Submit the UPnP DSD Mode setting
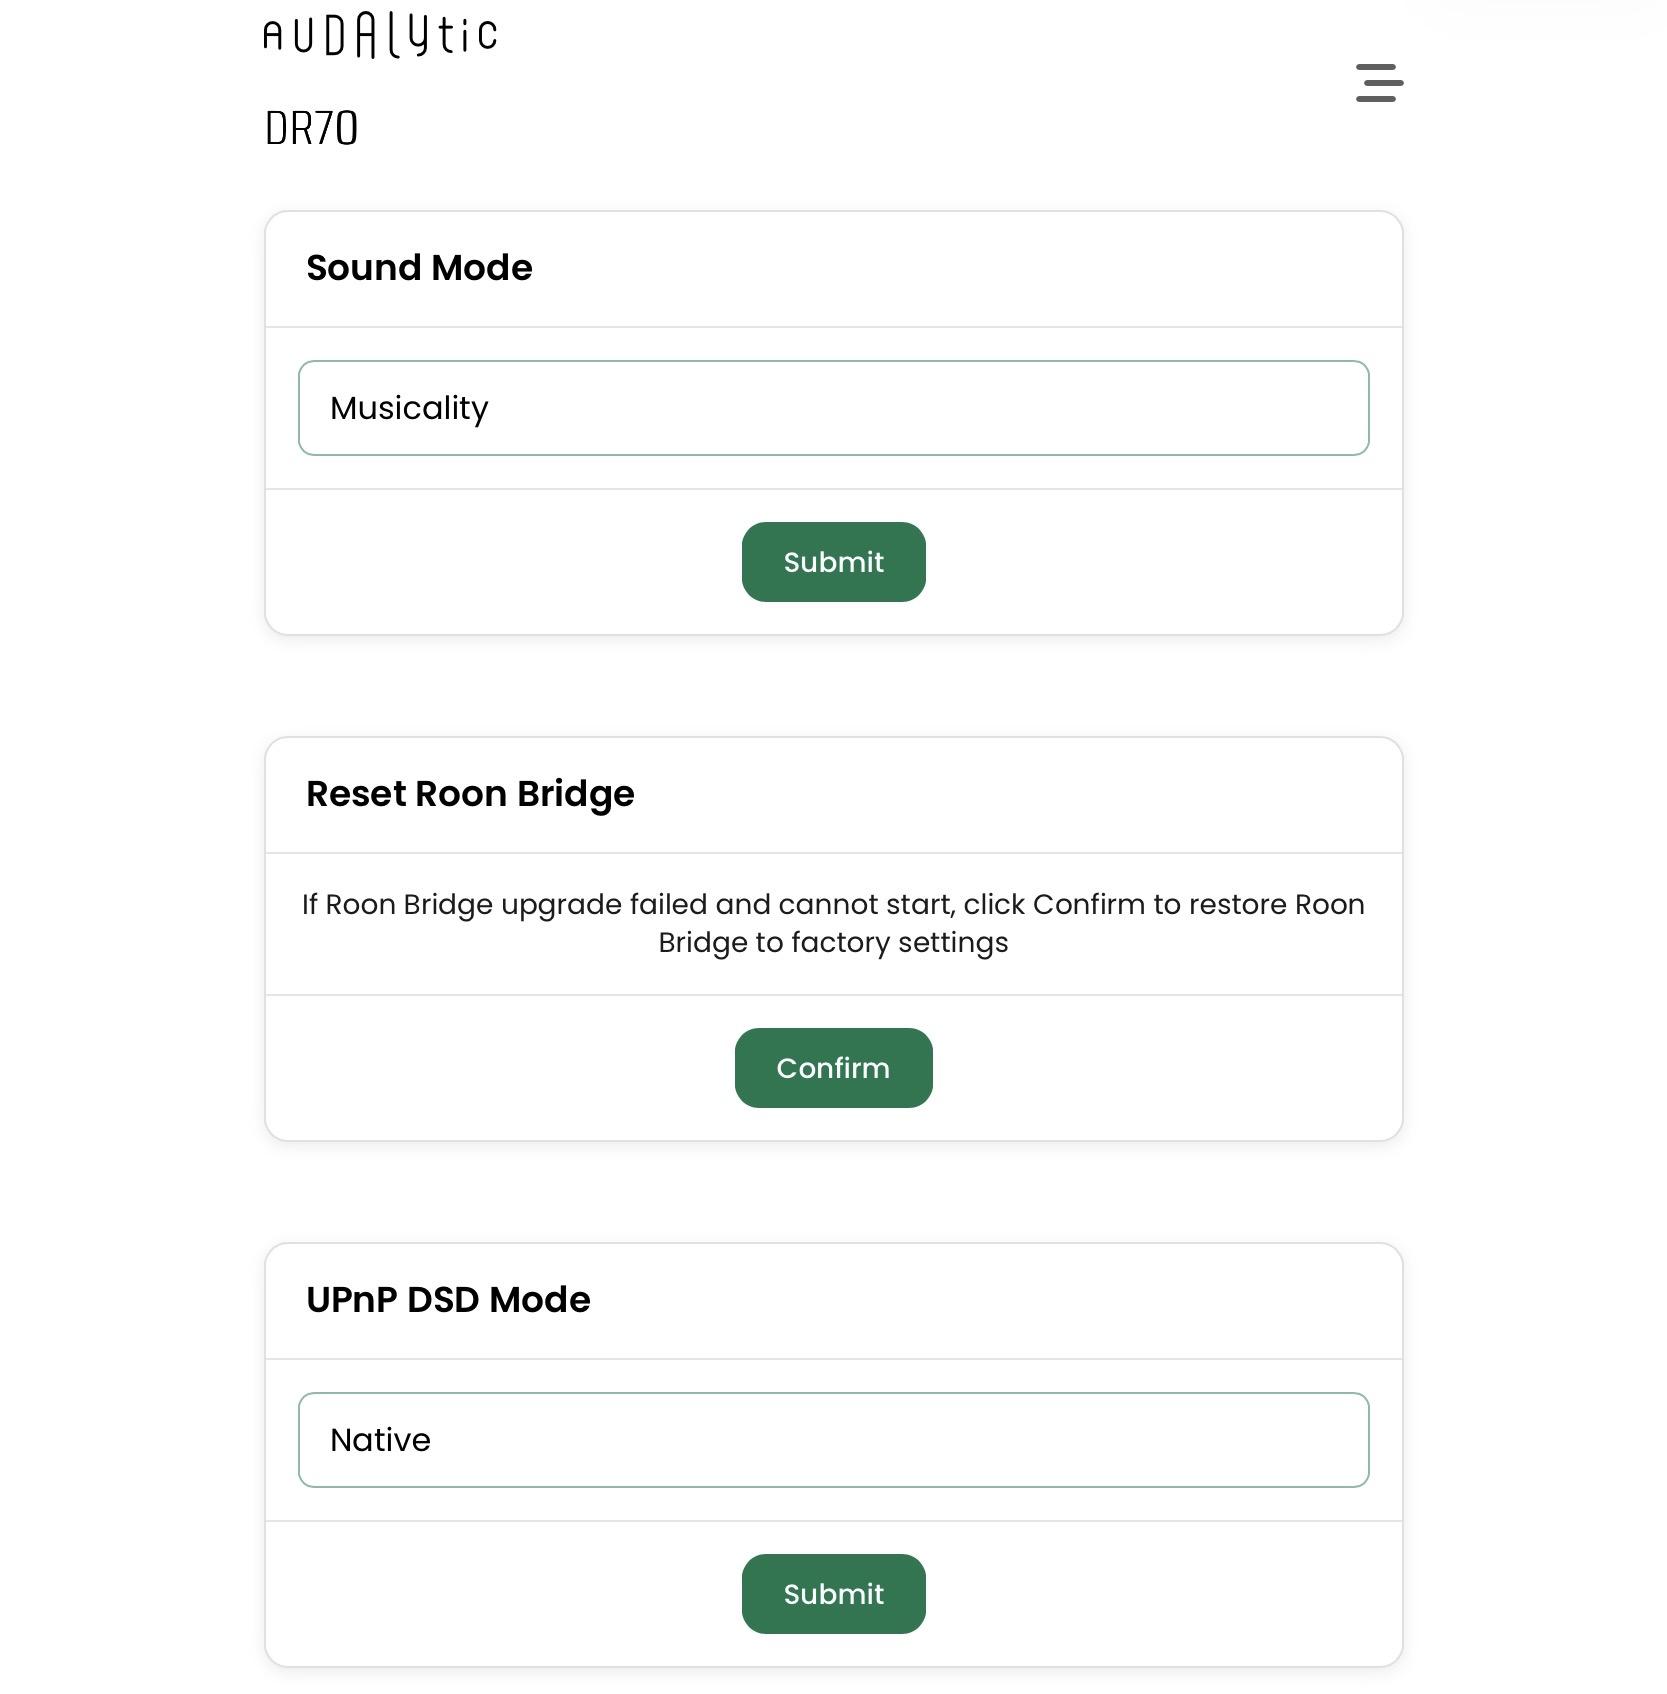Image resolution: width=1667 pixels, height=1694 pixels. 833,1594
